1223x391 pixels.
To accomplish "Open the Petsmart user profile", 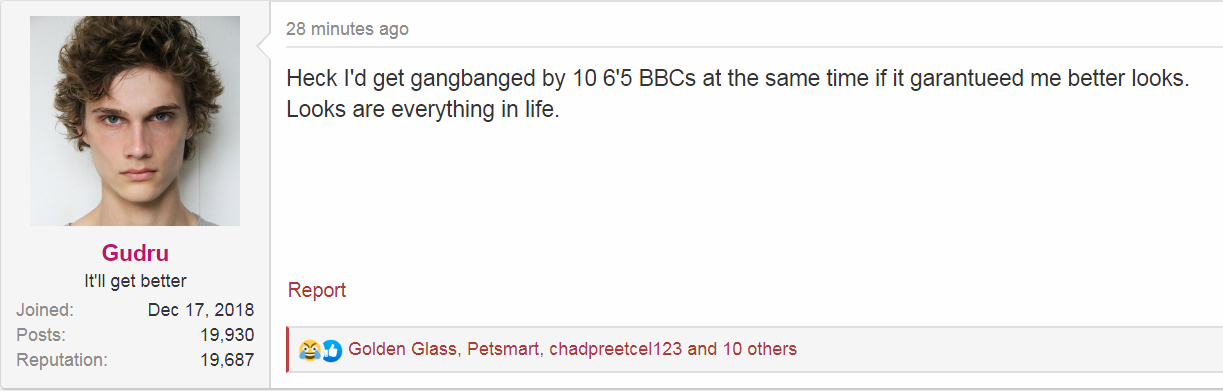I will 503,350.
